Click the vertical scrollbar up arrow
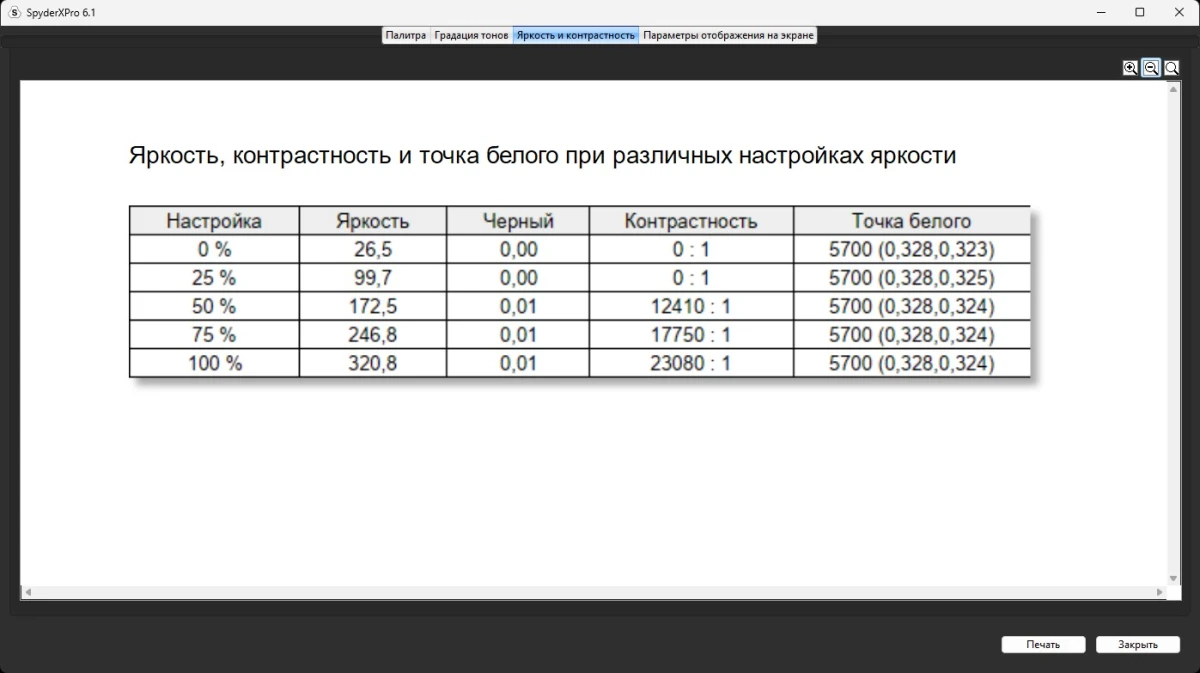Image resolution: width=1200 pixels, height=673 pixels. click(1174, 88)
